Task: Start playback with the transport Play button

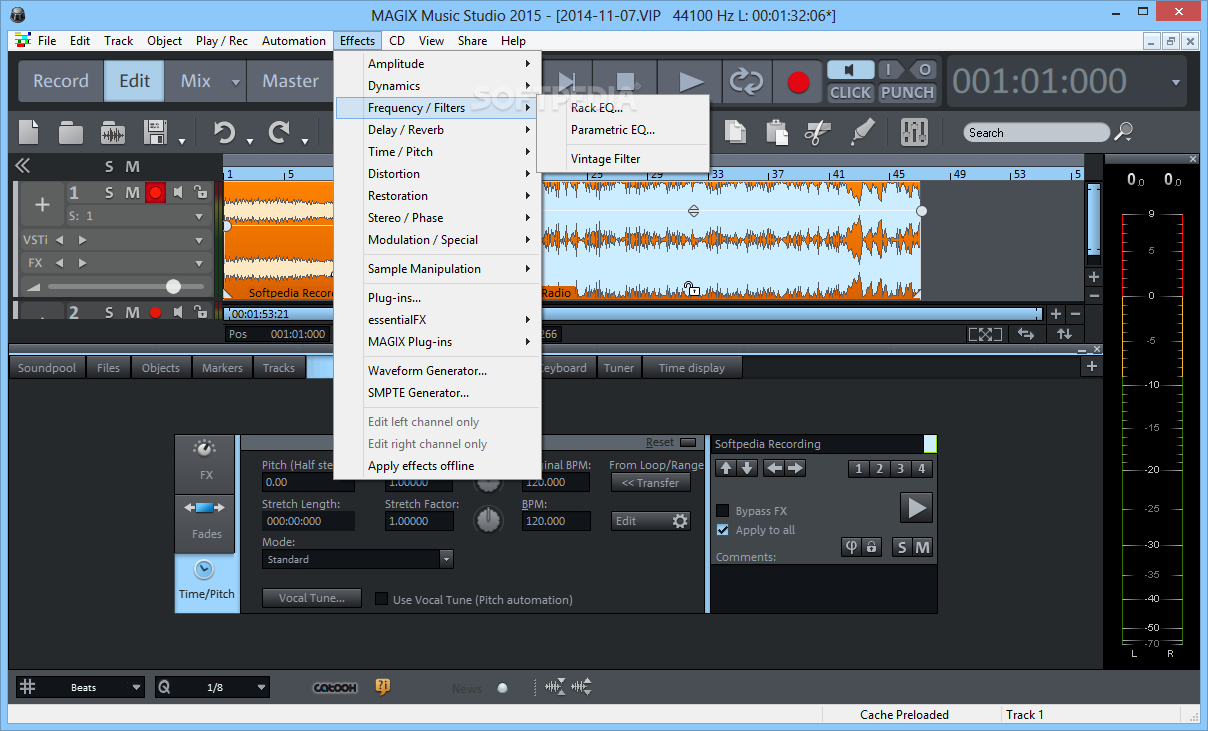Action: pyautogui.click(x=691, y=81)
